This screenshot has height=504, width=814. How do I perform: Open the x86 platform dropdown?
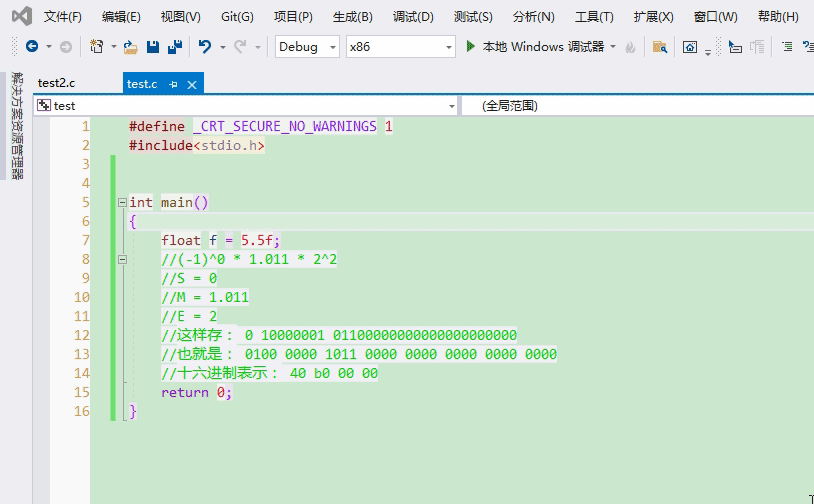pos(400,47)
